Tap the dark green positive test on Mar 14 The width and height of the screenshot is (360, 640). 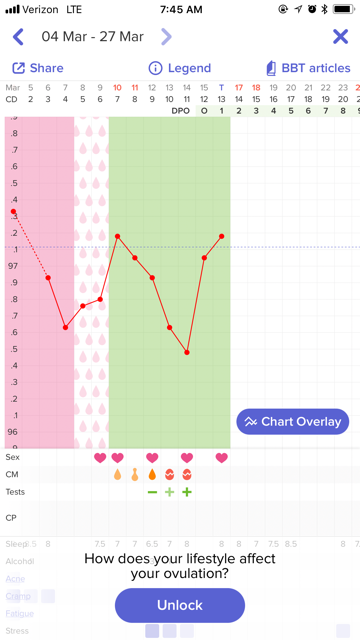pos(187,492)
